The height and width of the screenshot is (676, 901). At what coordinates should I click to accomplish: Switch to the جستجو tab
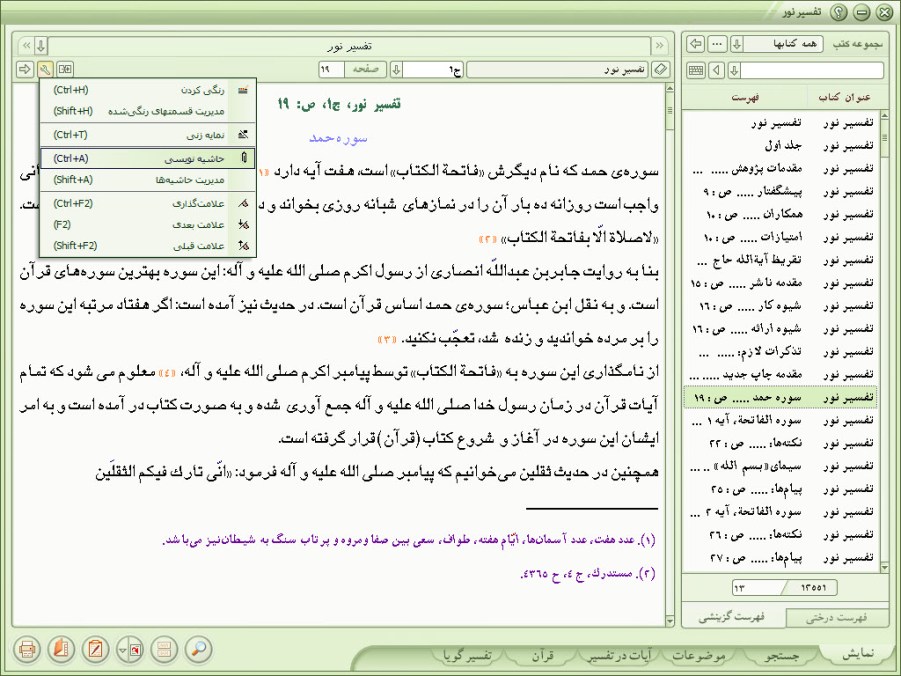pos(781,655)
